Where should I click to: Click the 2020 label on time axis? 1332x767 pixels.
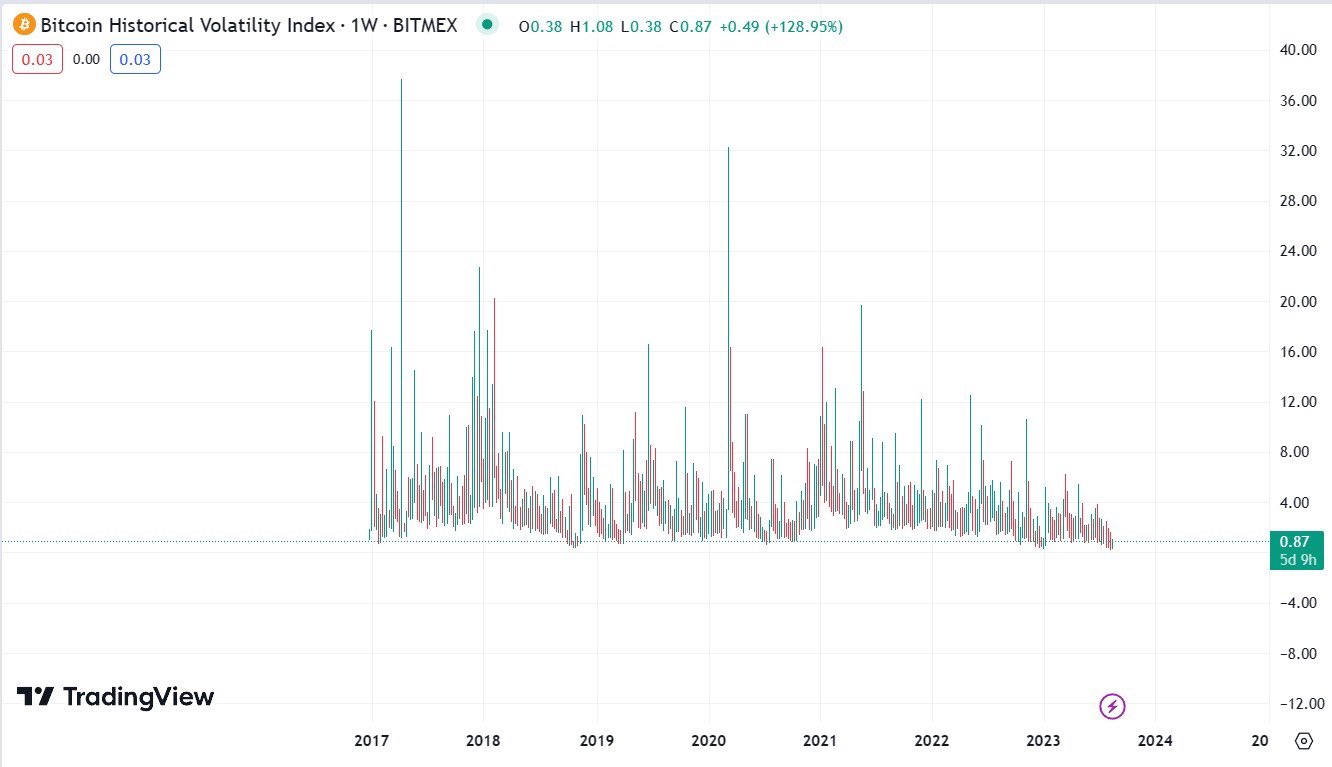tap(708, 741)
